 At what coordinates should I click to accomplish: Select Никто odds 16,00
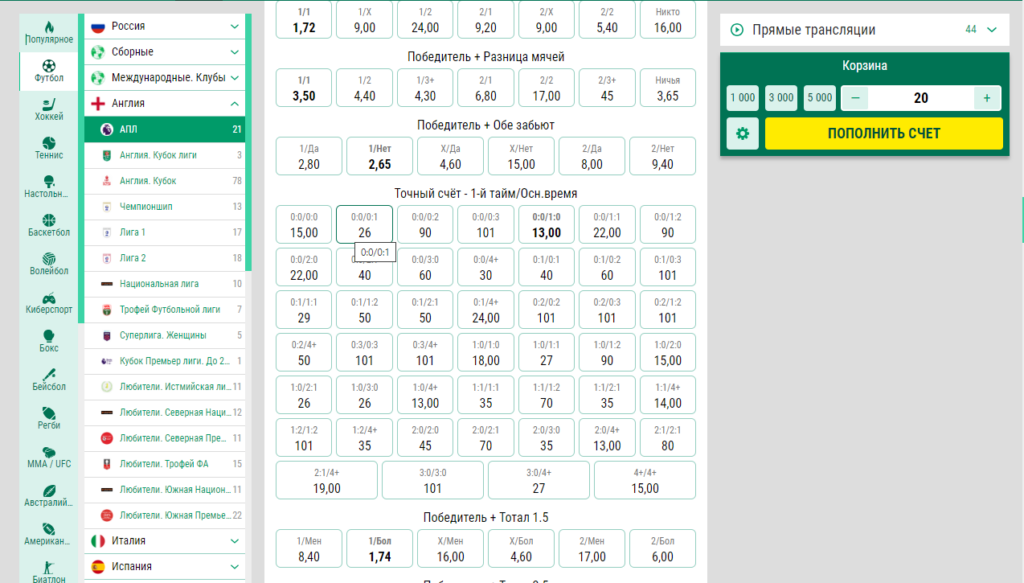667,20
